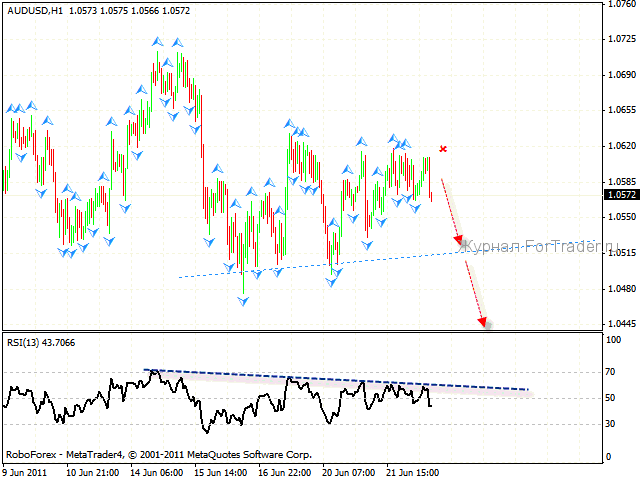640x480 pixels.
Task: Click the 16 Jun 22:00 time label
Action: click(284, 473)
